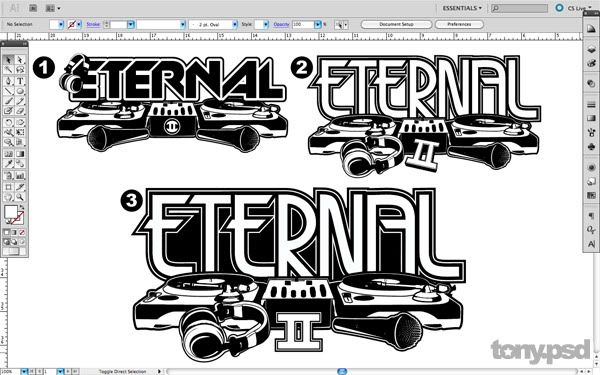Select the Line Segment tool
Viewport: 600px width, 375px height.
pyautogui.click(x=8, y=91)
